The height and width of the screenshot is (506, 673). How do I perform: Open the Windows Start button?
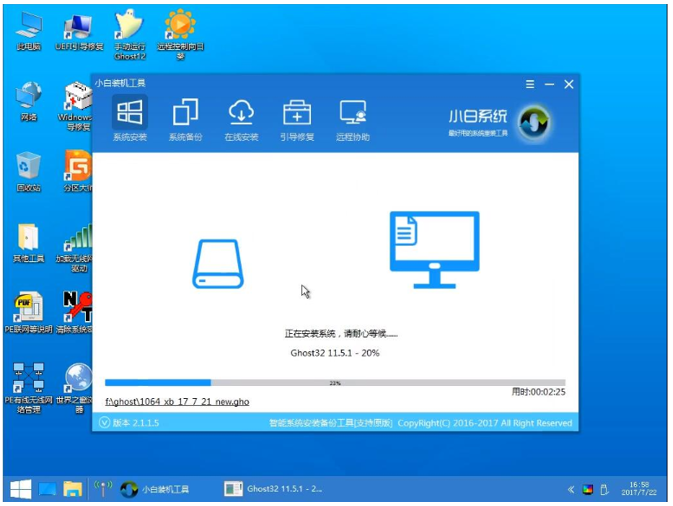[x=20, y=489]
